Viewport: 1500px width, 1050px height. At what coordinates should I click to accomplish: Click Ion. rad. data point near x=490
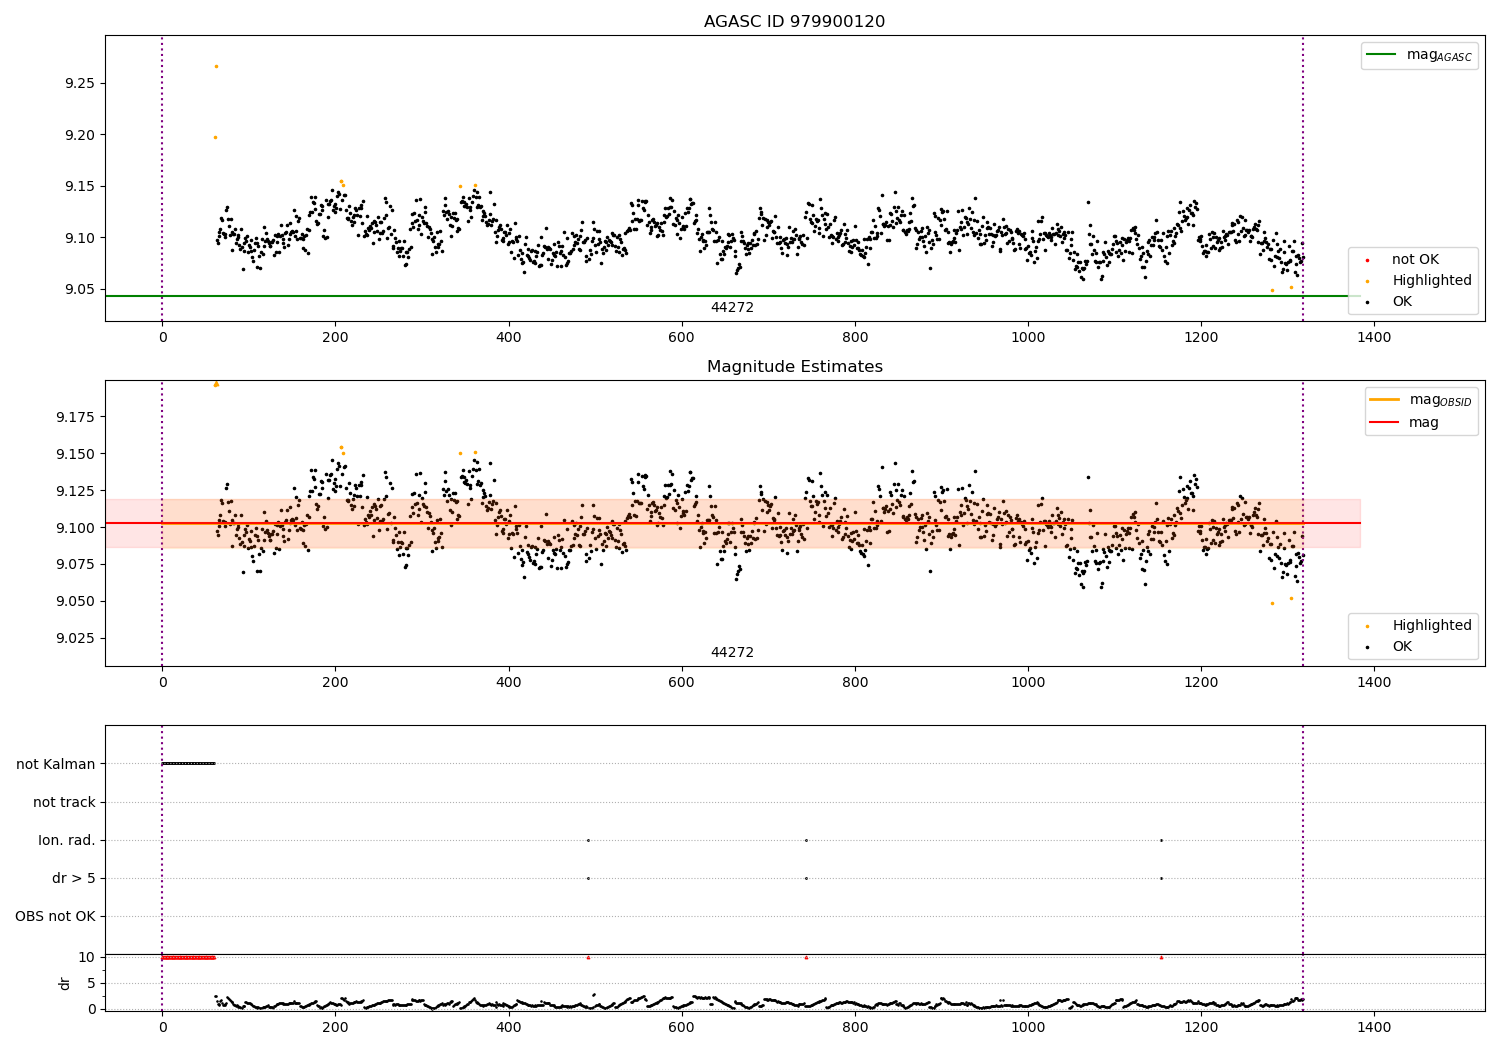point(588,840)
